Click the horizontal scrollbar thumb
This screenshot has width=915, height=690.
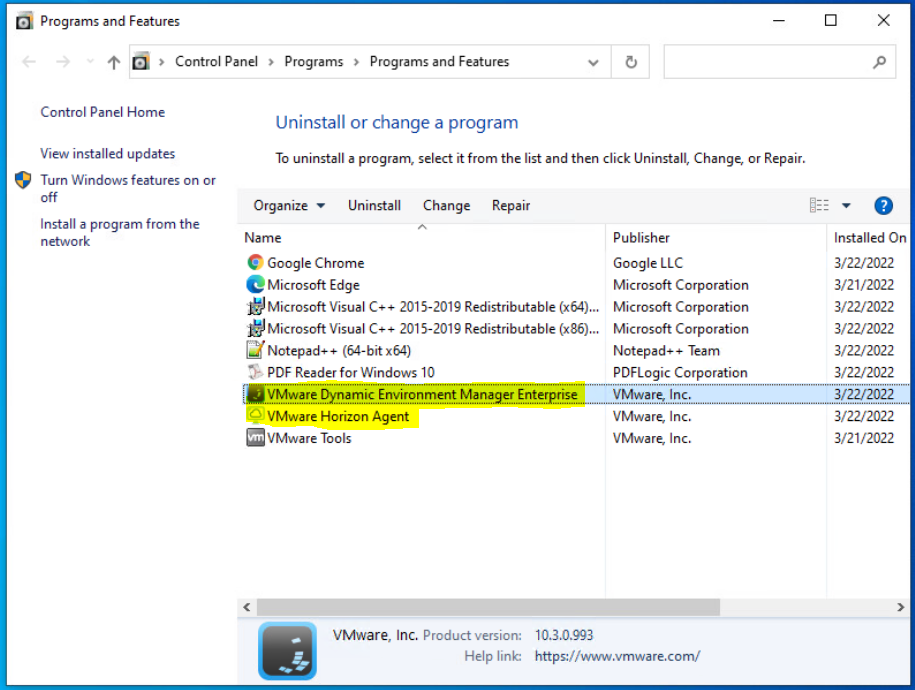pos(488,607)
